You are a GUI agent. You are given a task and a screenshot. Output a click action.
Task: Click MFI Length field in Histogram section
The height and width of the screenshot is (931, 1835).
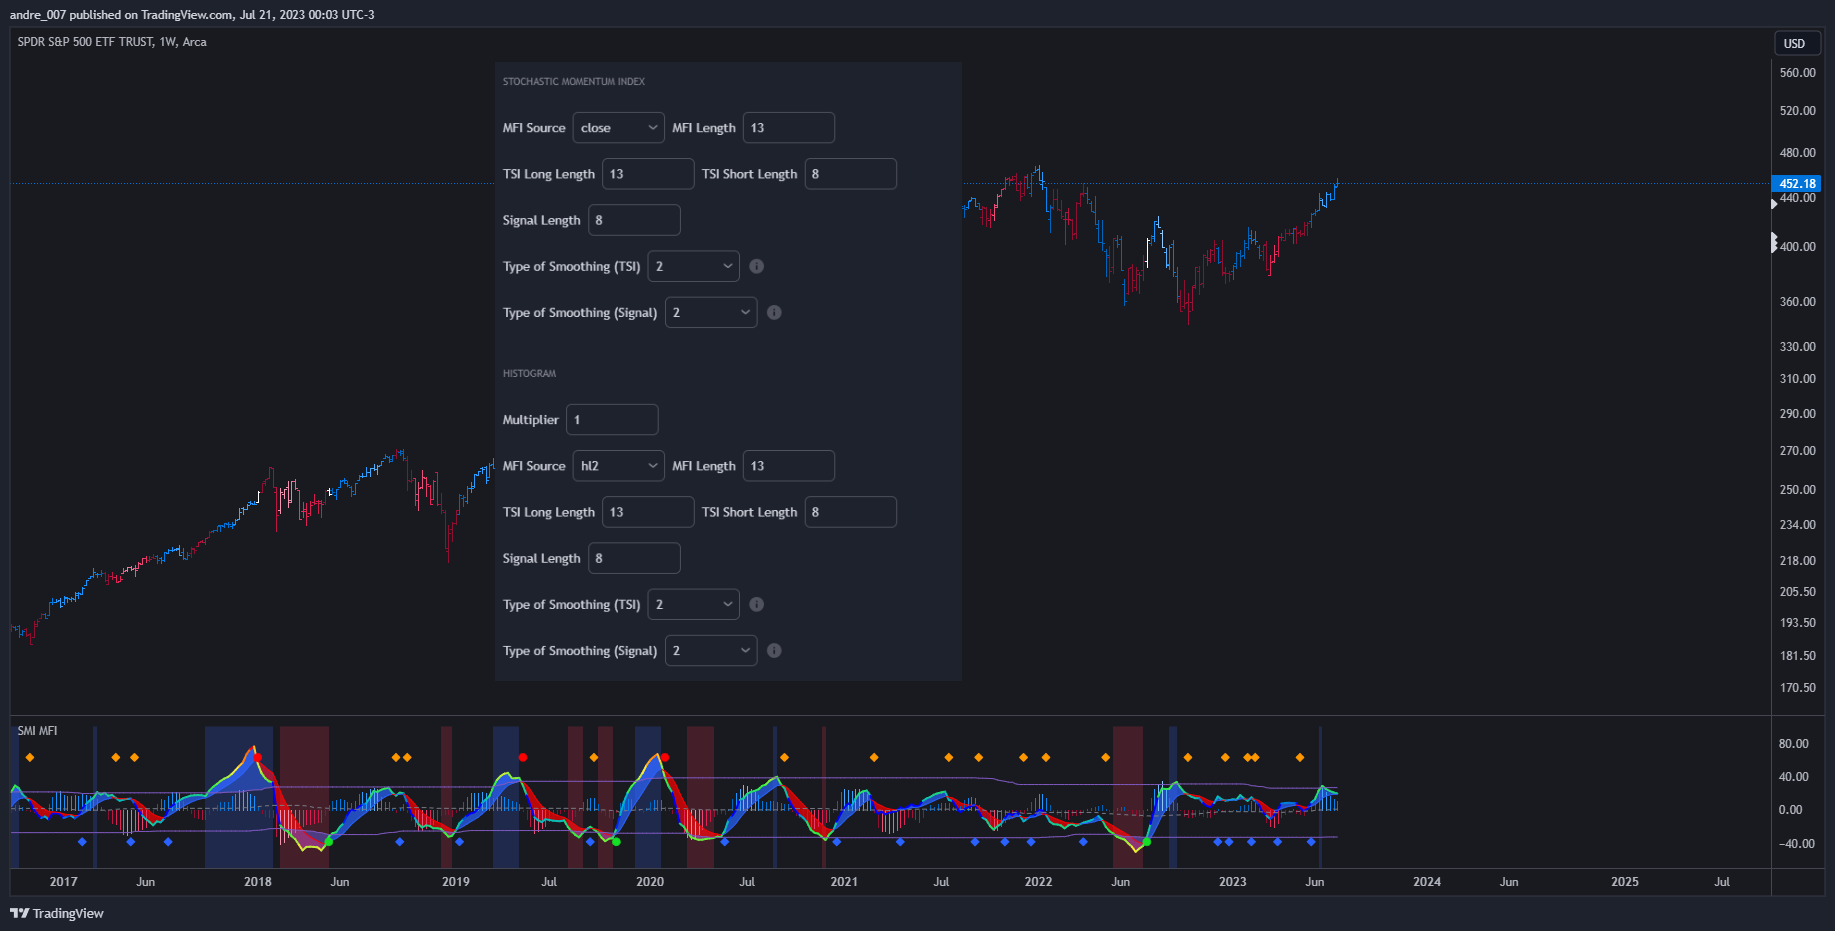pos(789,466)
